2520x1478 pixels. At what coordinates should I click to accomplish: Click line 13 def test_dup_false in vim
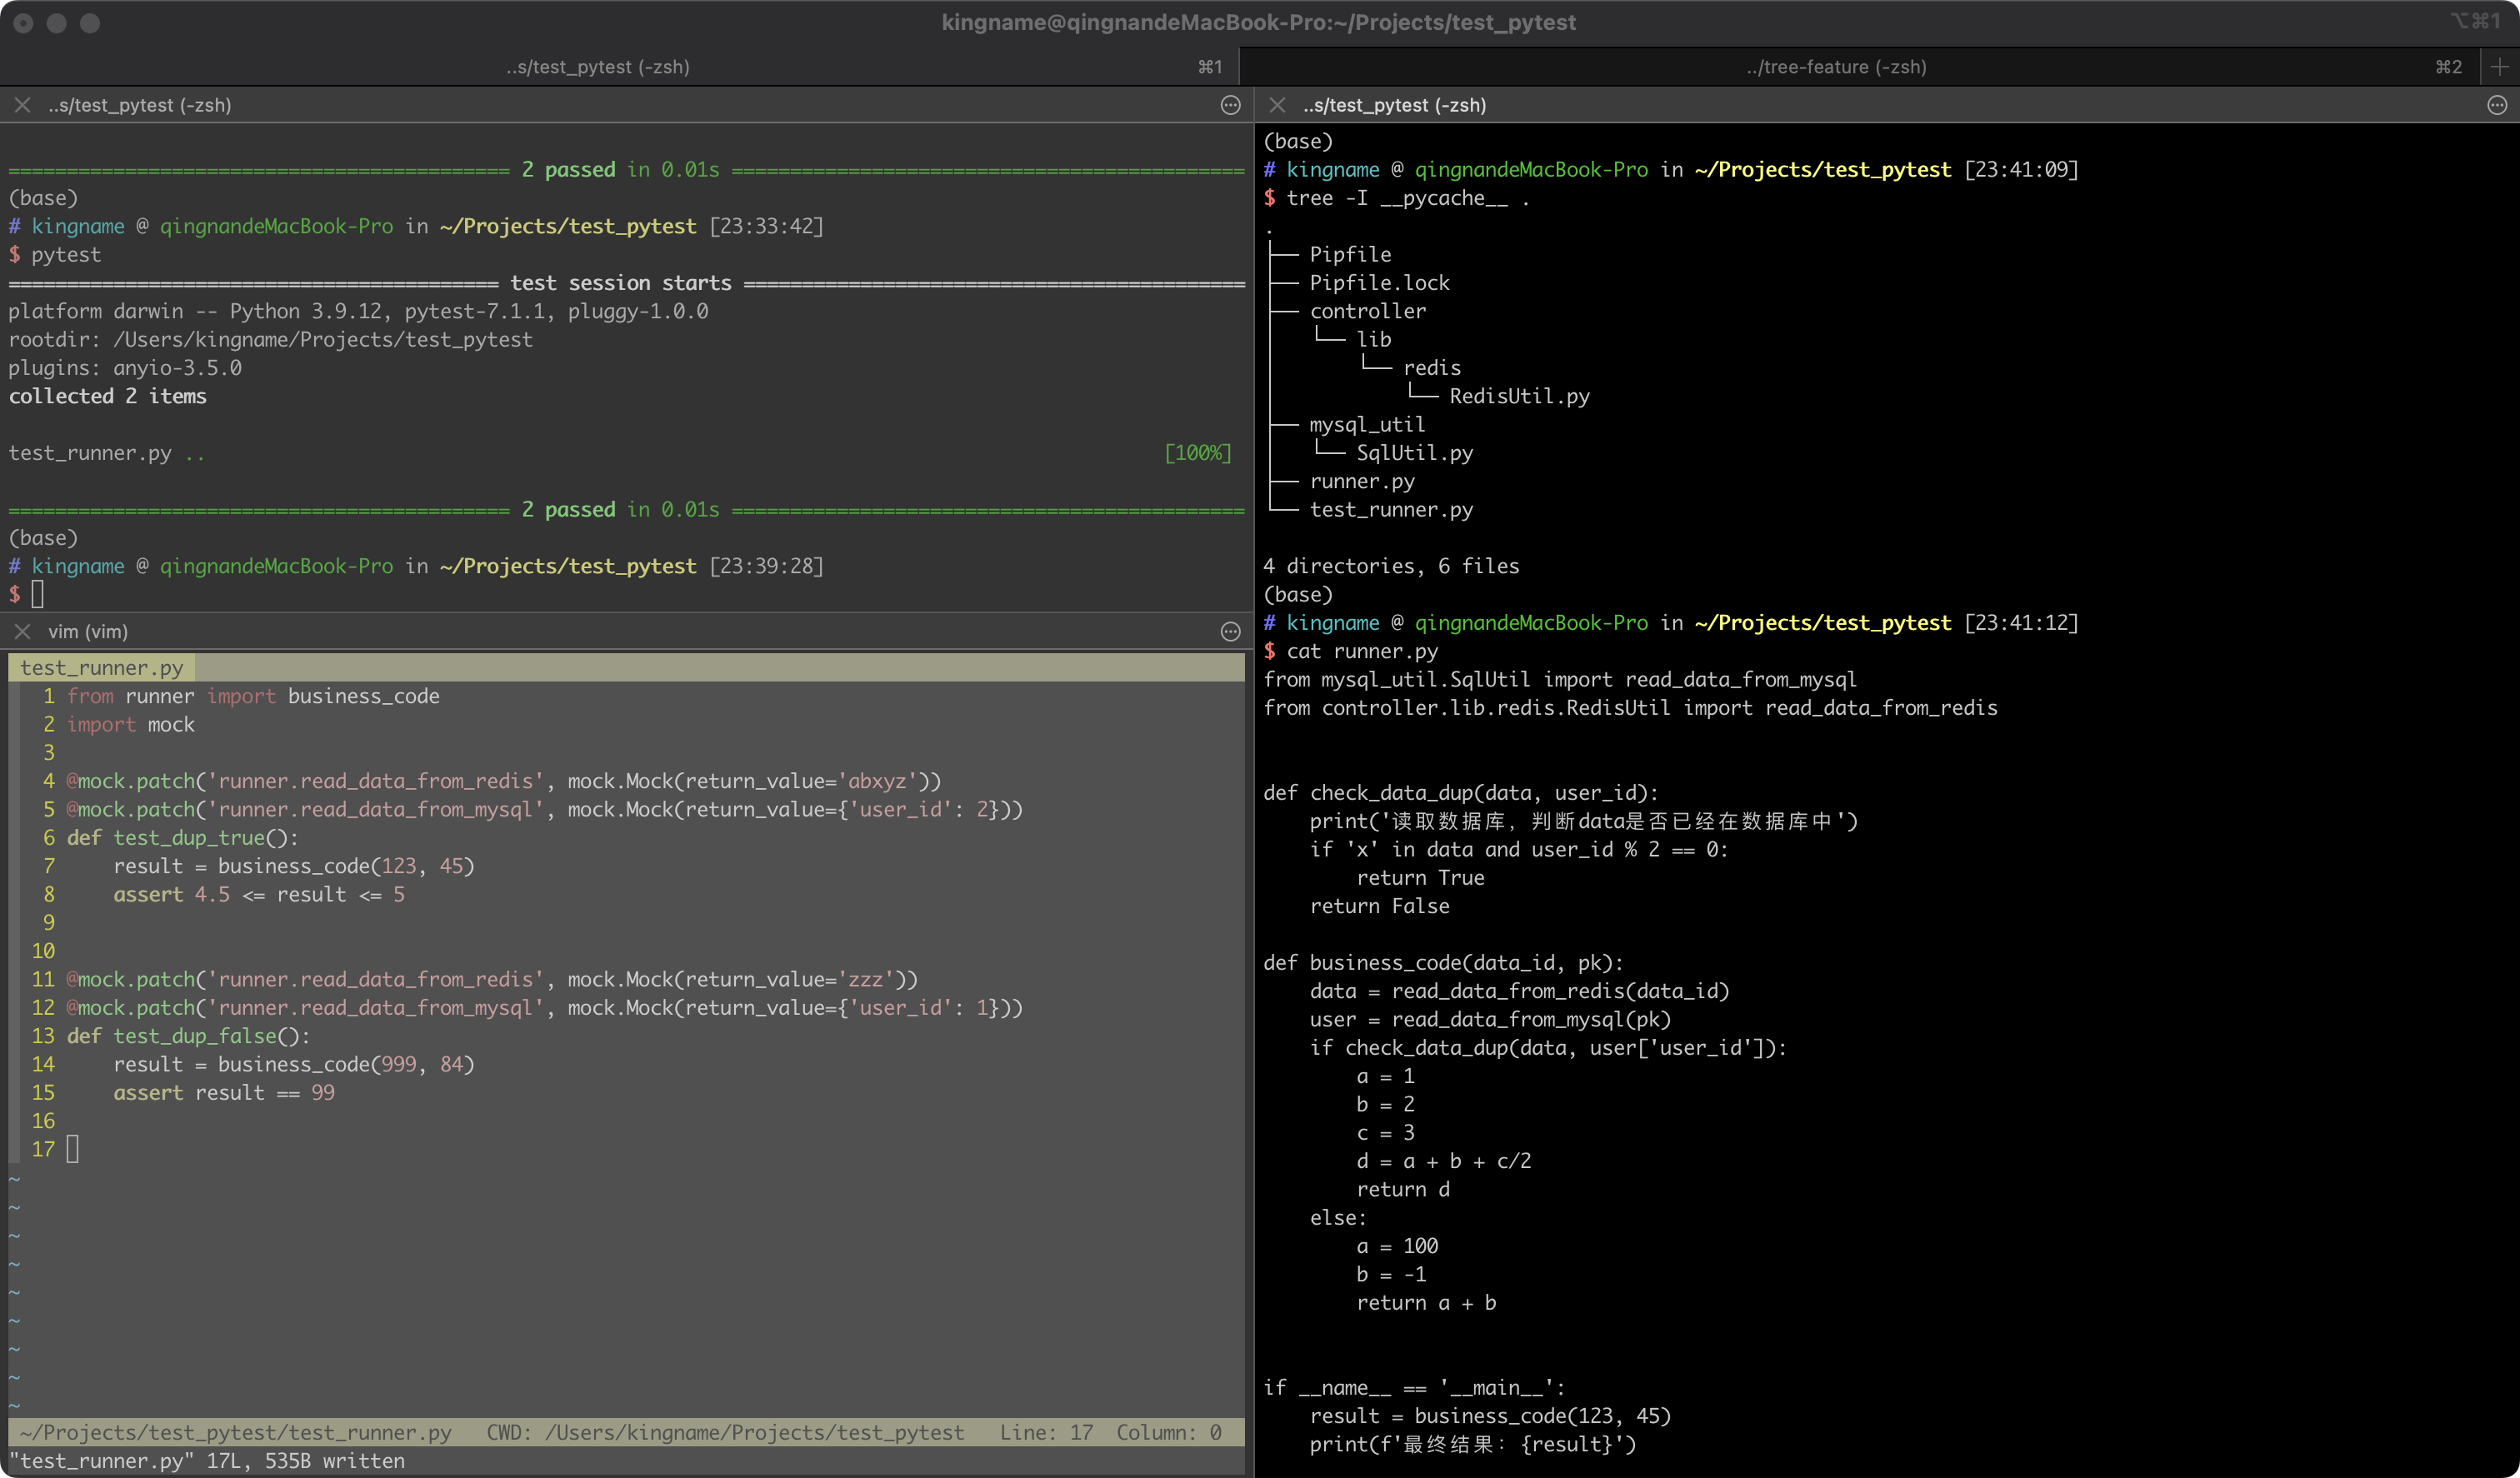(x=188, y=1036)
